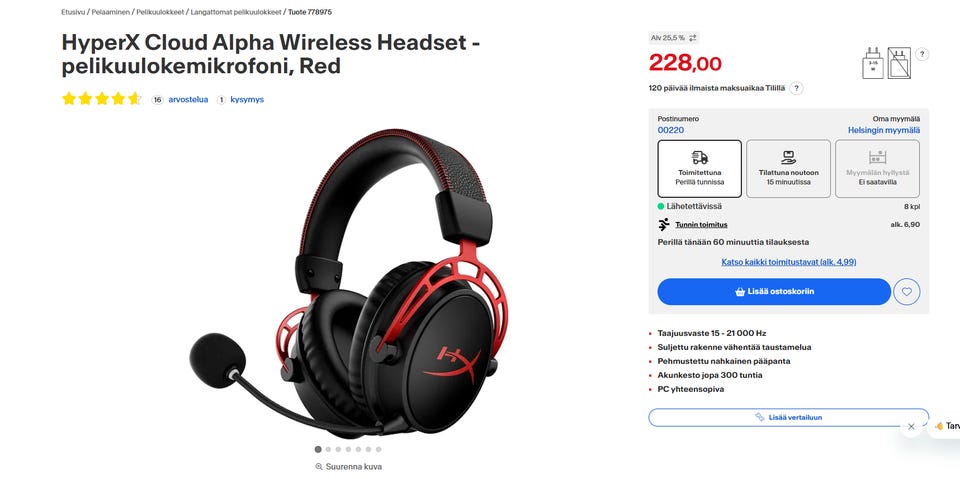Change Helsingin myymälä store selection
The height and width of the screenshot is (479, 960).
(883, 130)
